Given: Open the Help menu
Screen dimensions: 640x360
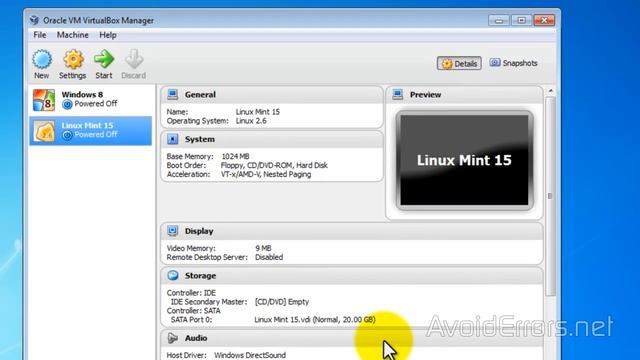Looking at the screenshot, I should click(108, 35).
